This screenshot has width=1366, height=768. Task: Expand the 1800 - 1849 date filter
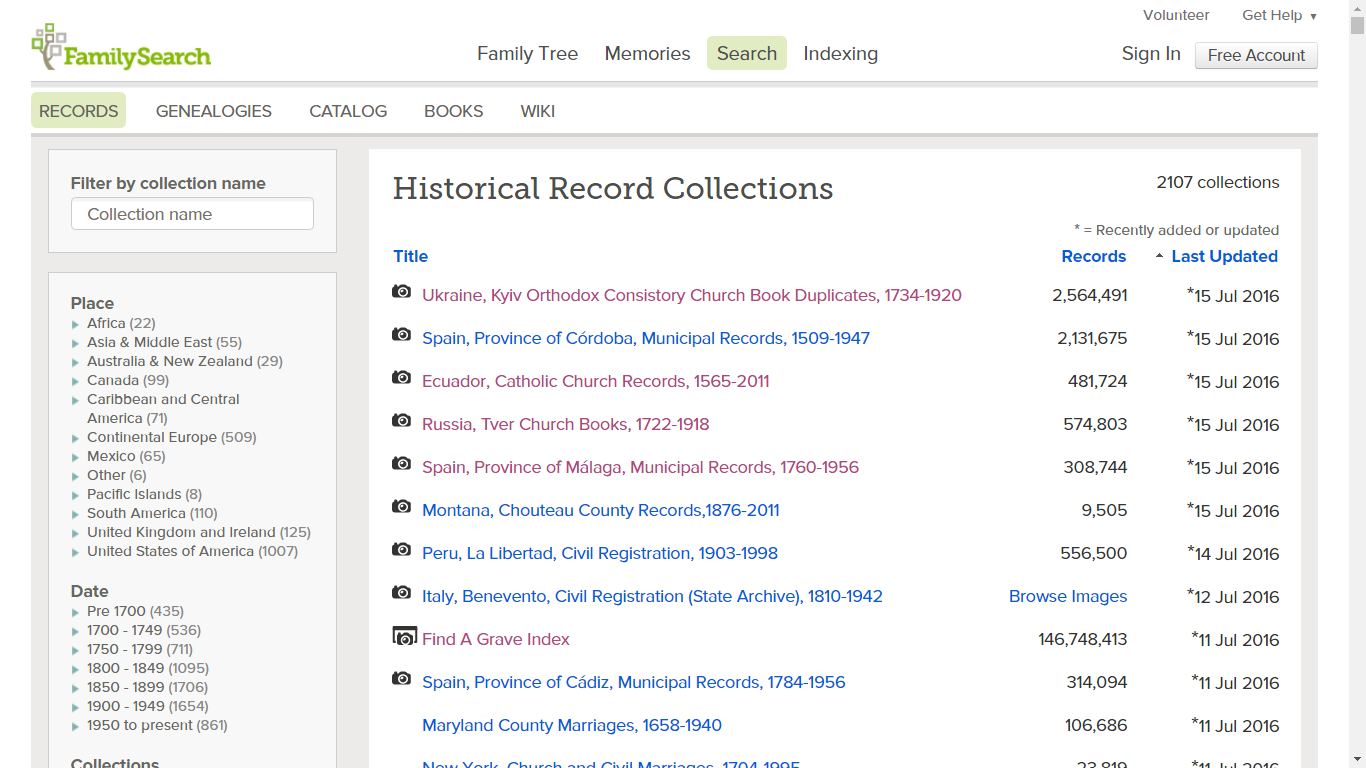click(x=76, y=669)
